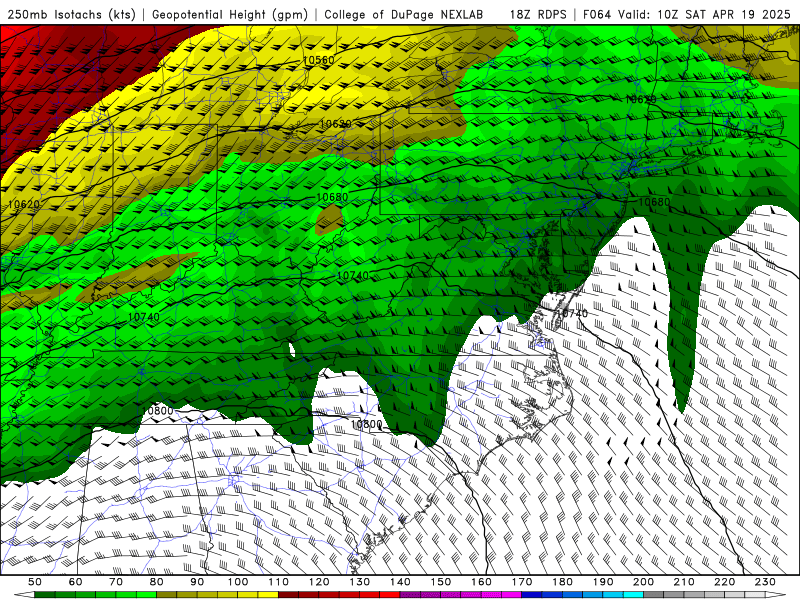
Task: Click the 160 tick label on the color bar
Action: coord(481,582)
